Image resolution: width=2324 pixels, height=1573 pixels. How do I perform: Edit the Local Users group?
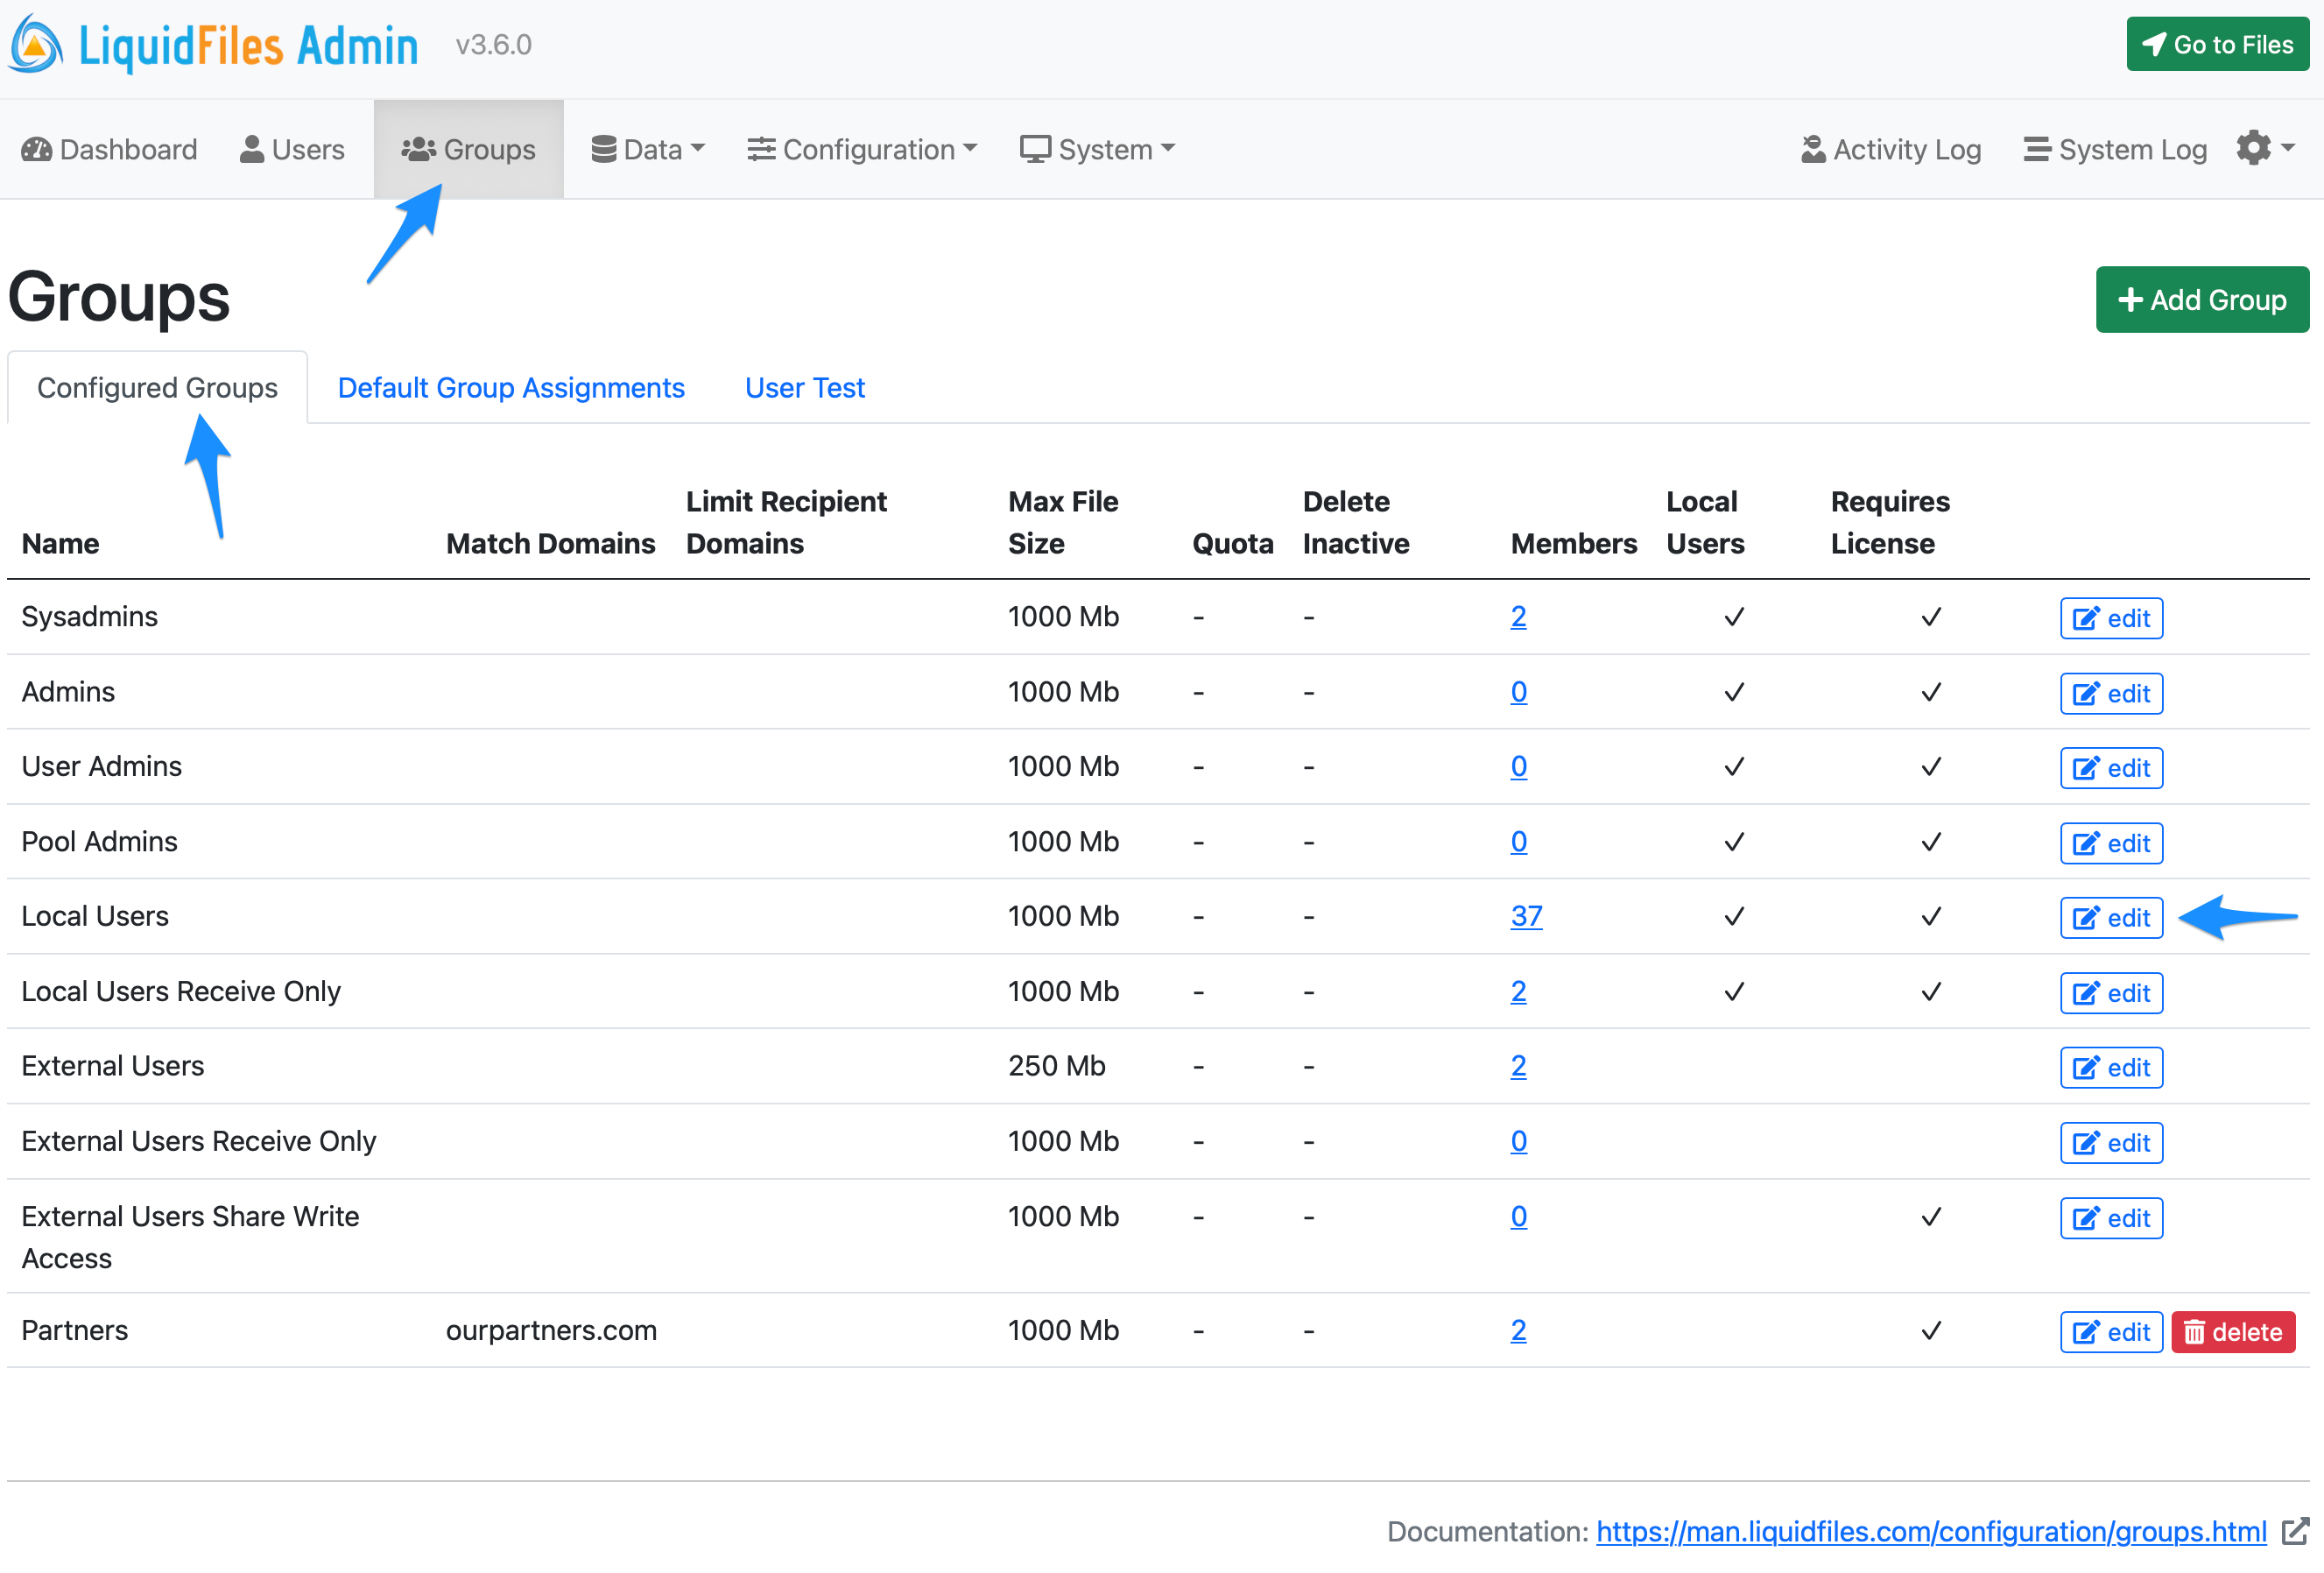[2110, 917]
